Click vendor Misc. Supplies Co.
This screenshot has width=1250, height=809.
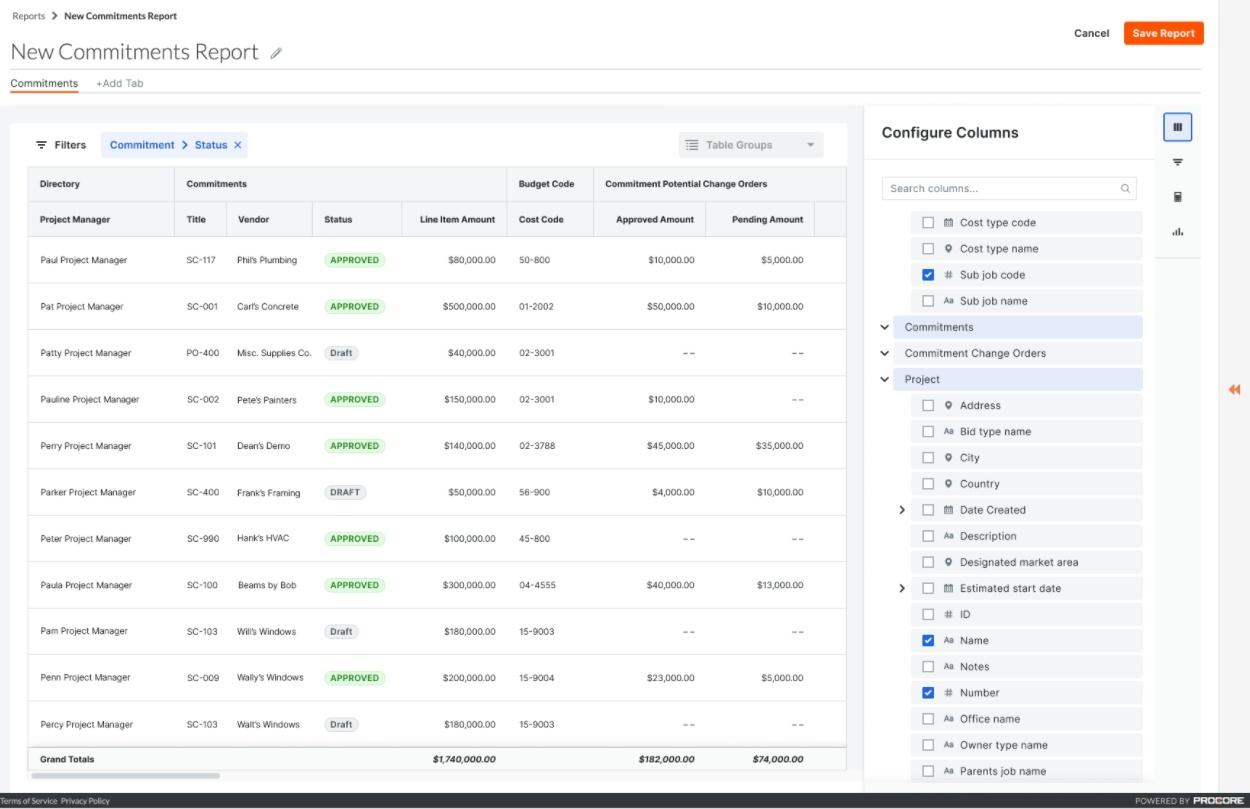(x=274, y=353)
